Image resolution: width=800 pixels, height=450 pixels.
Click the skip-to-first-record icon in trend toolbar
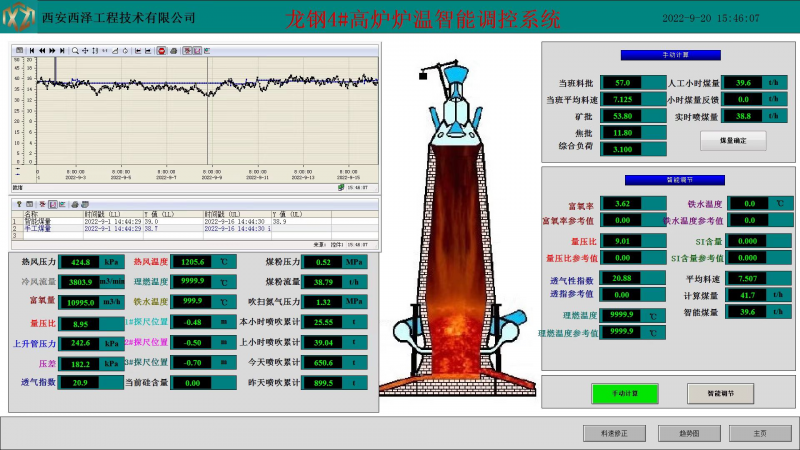pyautogui.click(x=33, y=50)
